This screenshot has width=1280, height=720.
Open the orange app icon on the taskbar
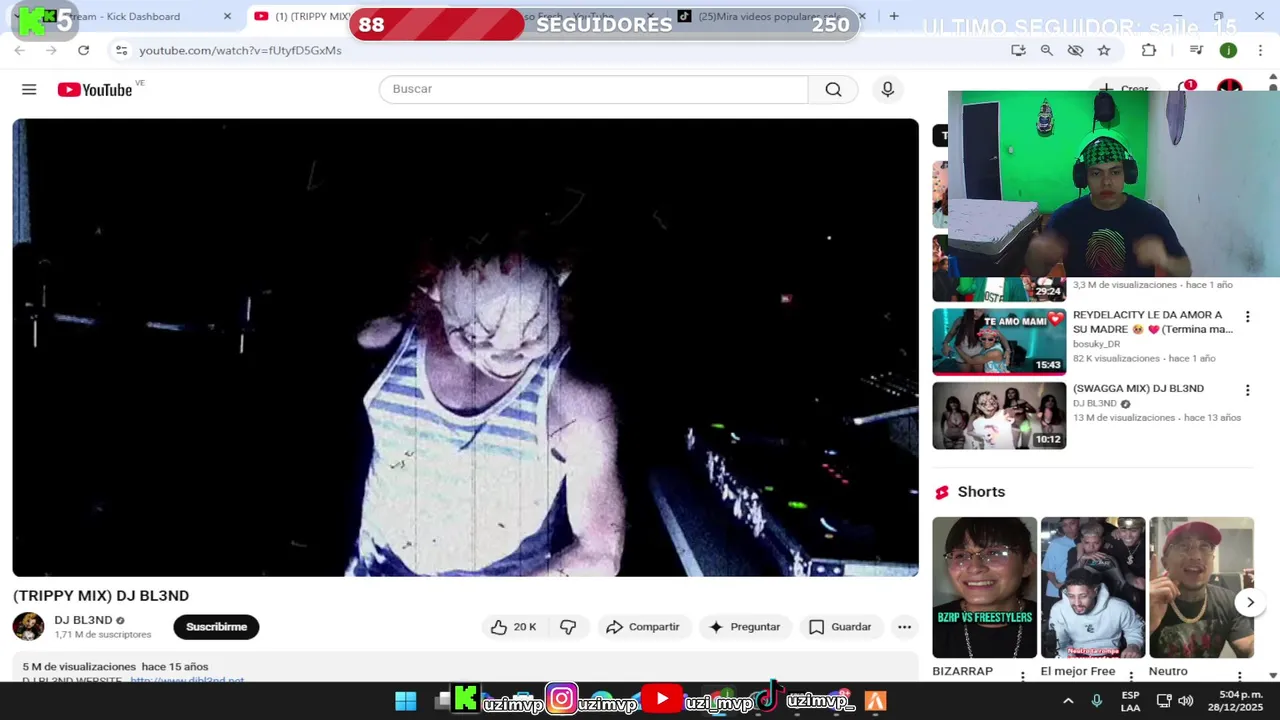point(875,701)
